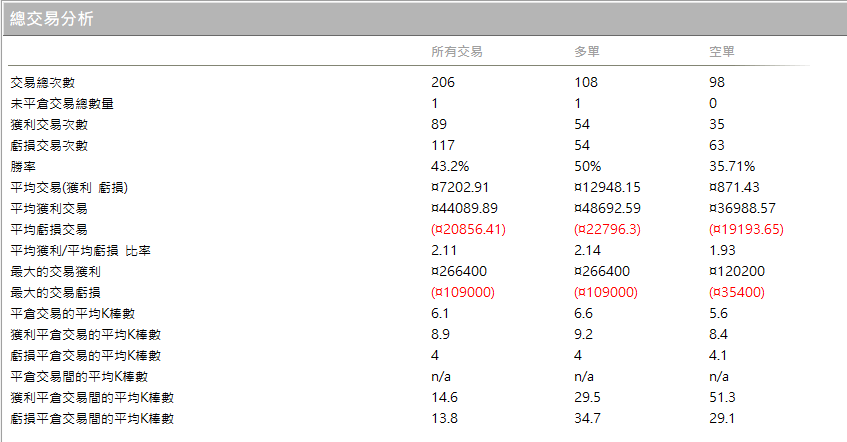The height and width of the screenshot is (442, 847).
Task: Click short max loss (¤35400)
Action: pyautogui.click(x=737, y=293)
